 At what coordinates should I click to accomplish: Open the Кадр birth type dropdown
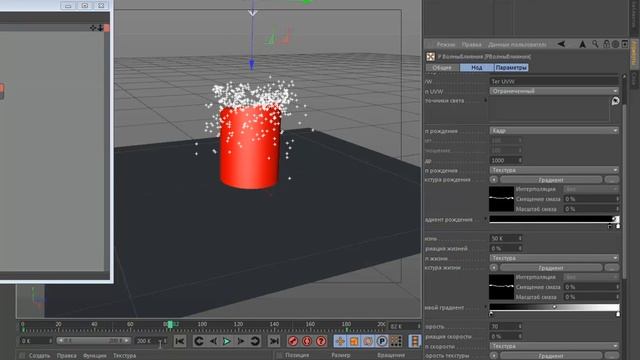[554, 131]
